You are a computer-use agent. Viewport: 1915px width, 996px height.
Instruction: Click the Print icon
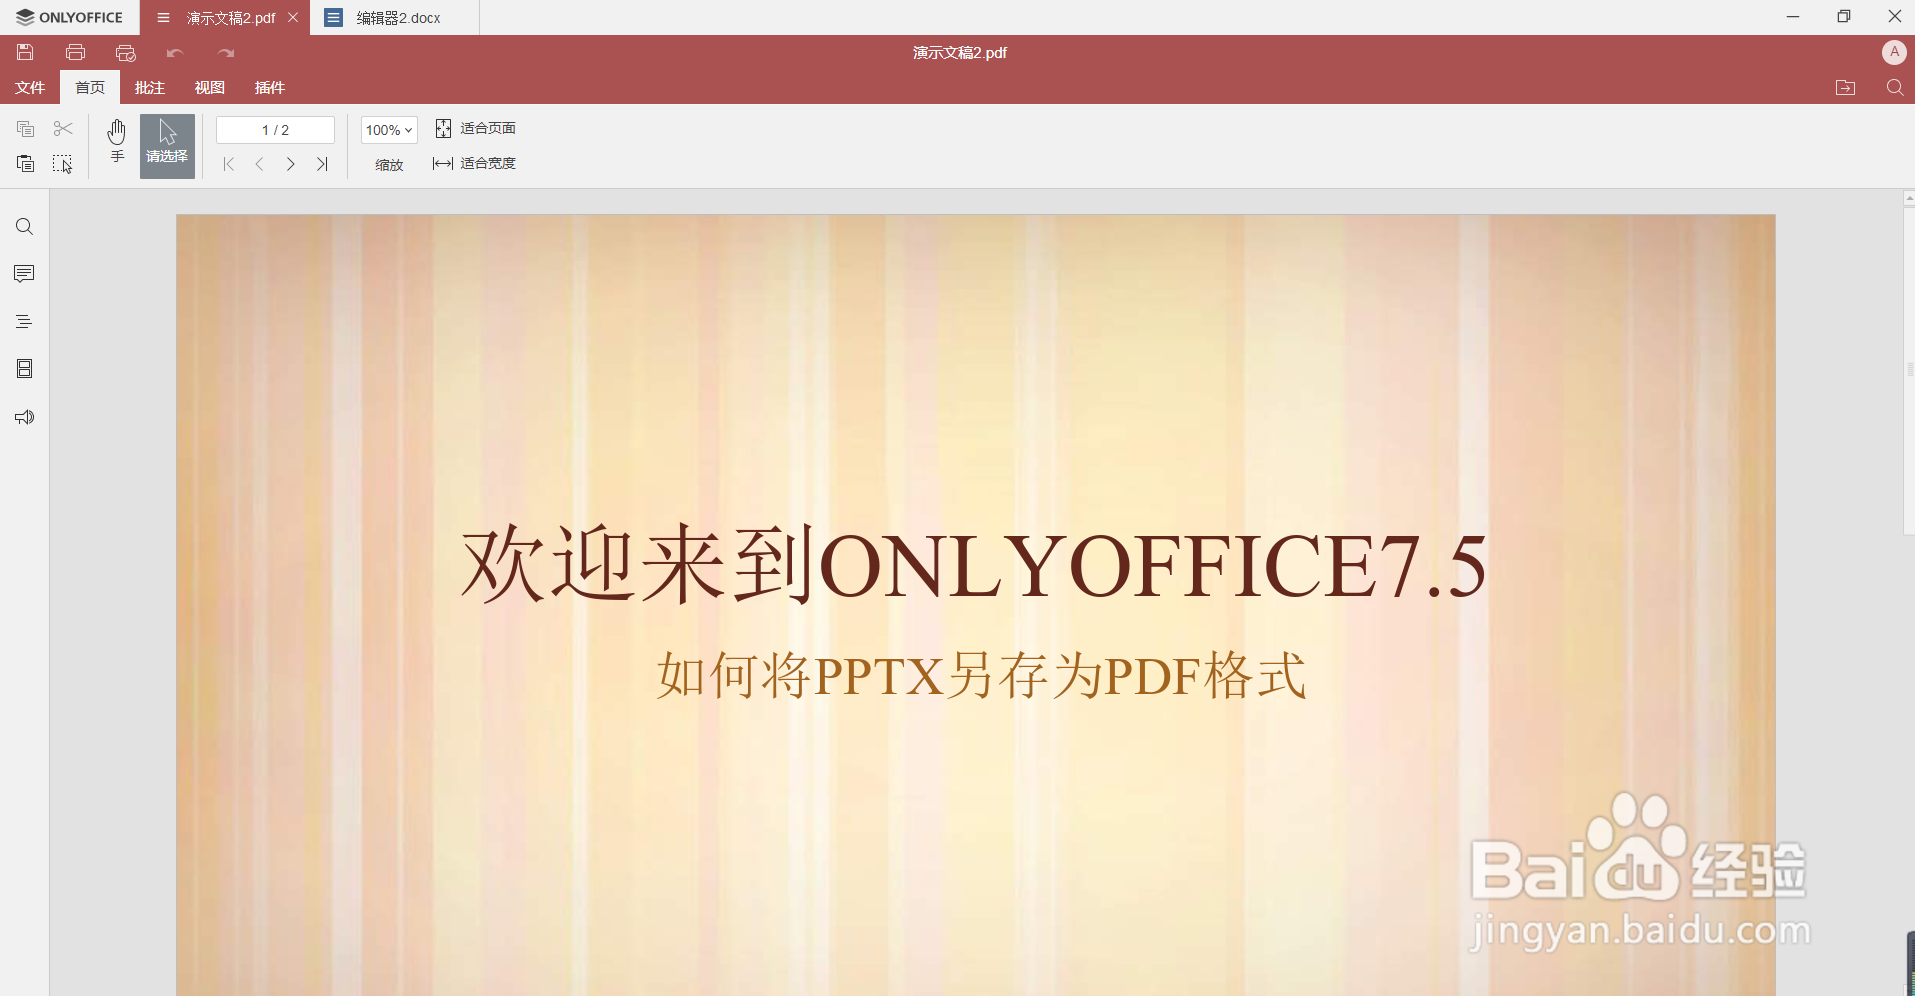coord(75,52)
